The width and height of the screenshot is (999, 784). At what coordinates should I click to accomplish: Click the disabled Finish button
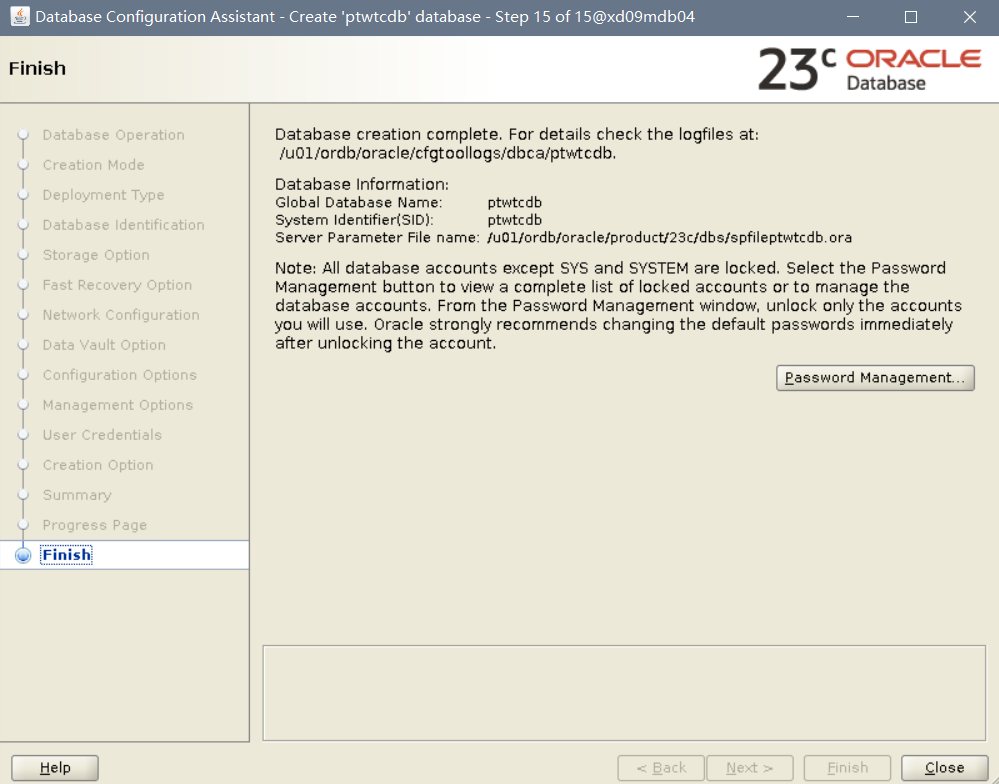click(847, 767)
